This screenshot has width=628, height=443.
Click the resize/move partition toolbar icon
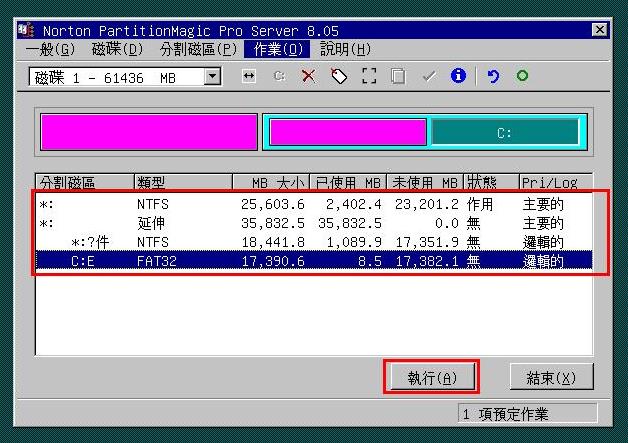click(249, 76)
